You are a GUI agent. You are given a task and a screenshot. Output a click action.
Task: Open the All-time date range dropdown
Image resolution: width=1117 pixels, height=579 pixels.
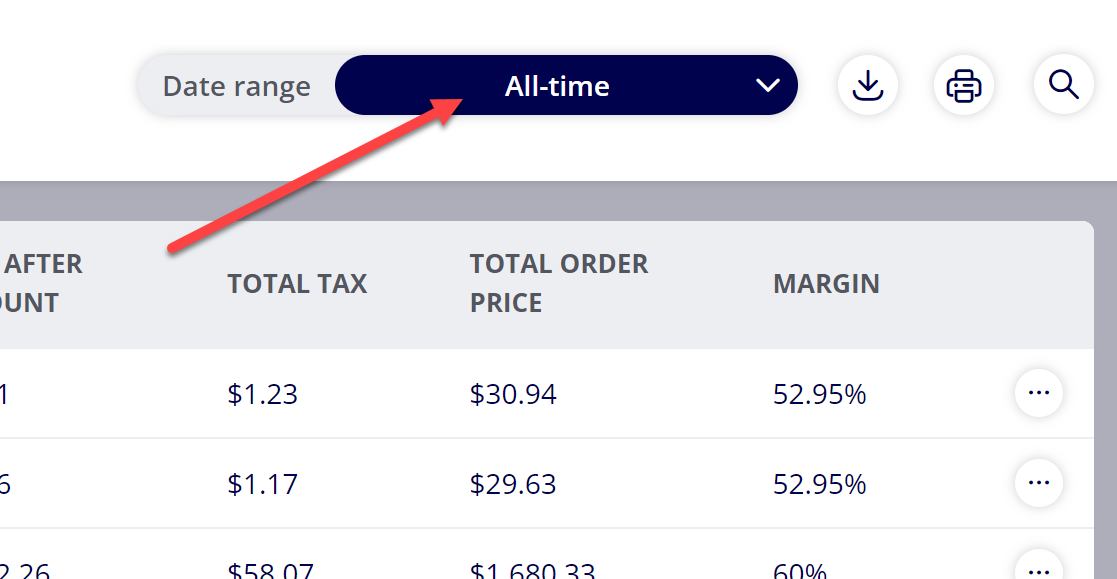[x=566, y=85]
